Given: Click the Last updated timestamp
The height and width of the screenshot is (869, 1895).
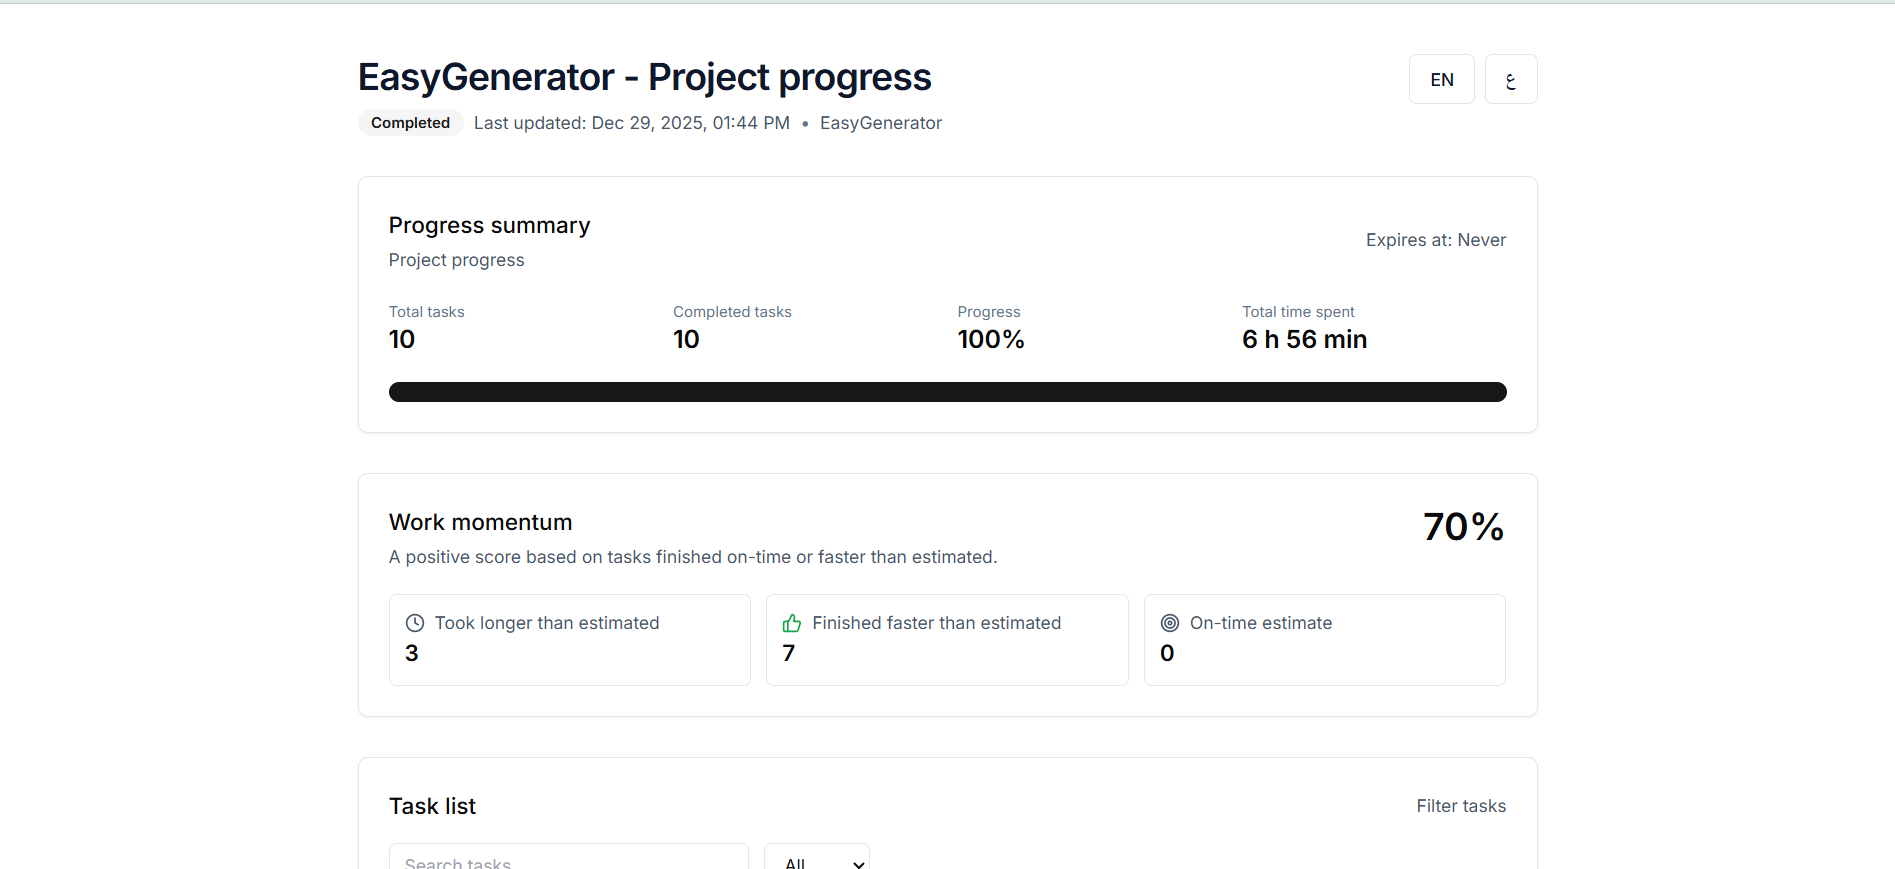Looking at the screenshot, I should [632, 123].
